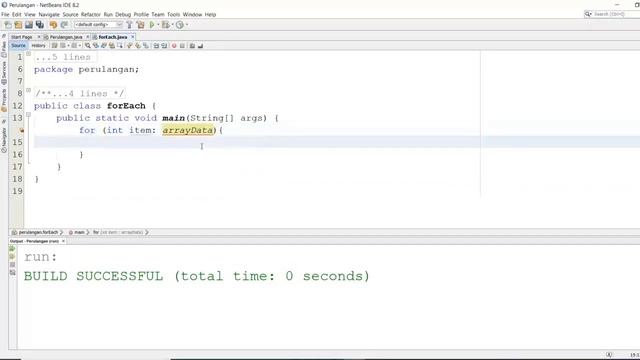Open the Profile menu
Viewport: 640px width, 360px height.
click(x=141, y=14)
